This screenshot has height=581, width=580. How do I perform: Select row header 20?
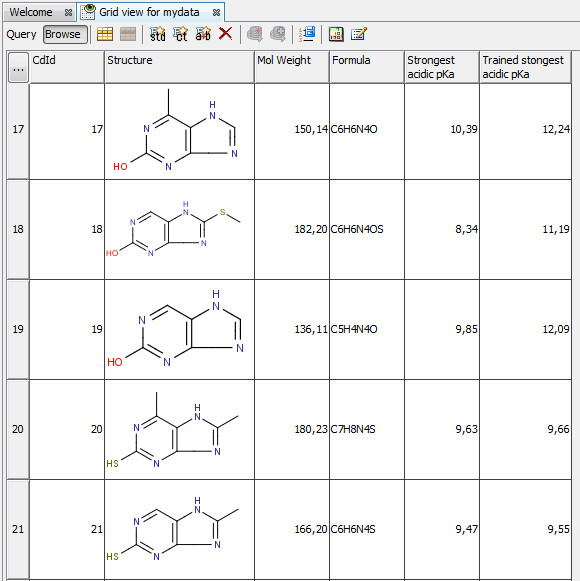click(18, 430)
